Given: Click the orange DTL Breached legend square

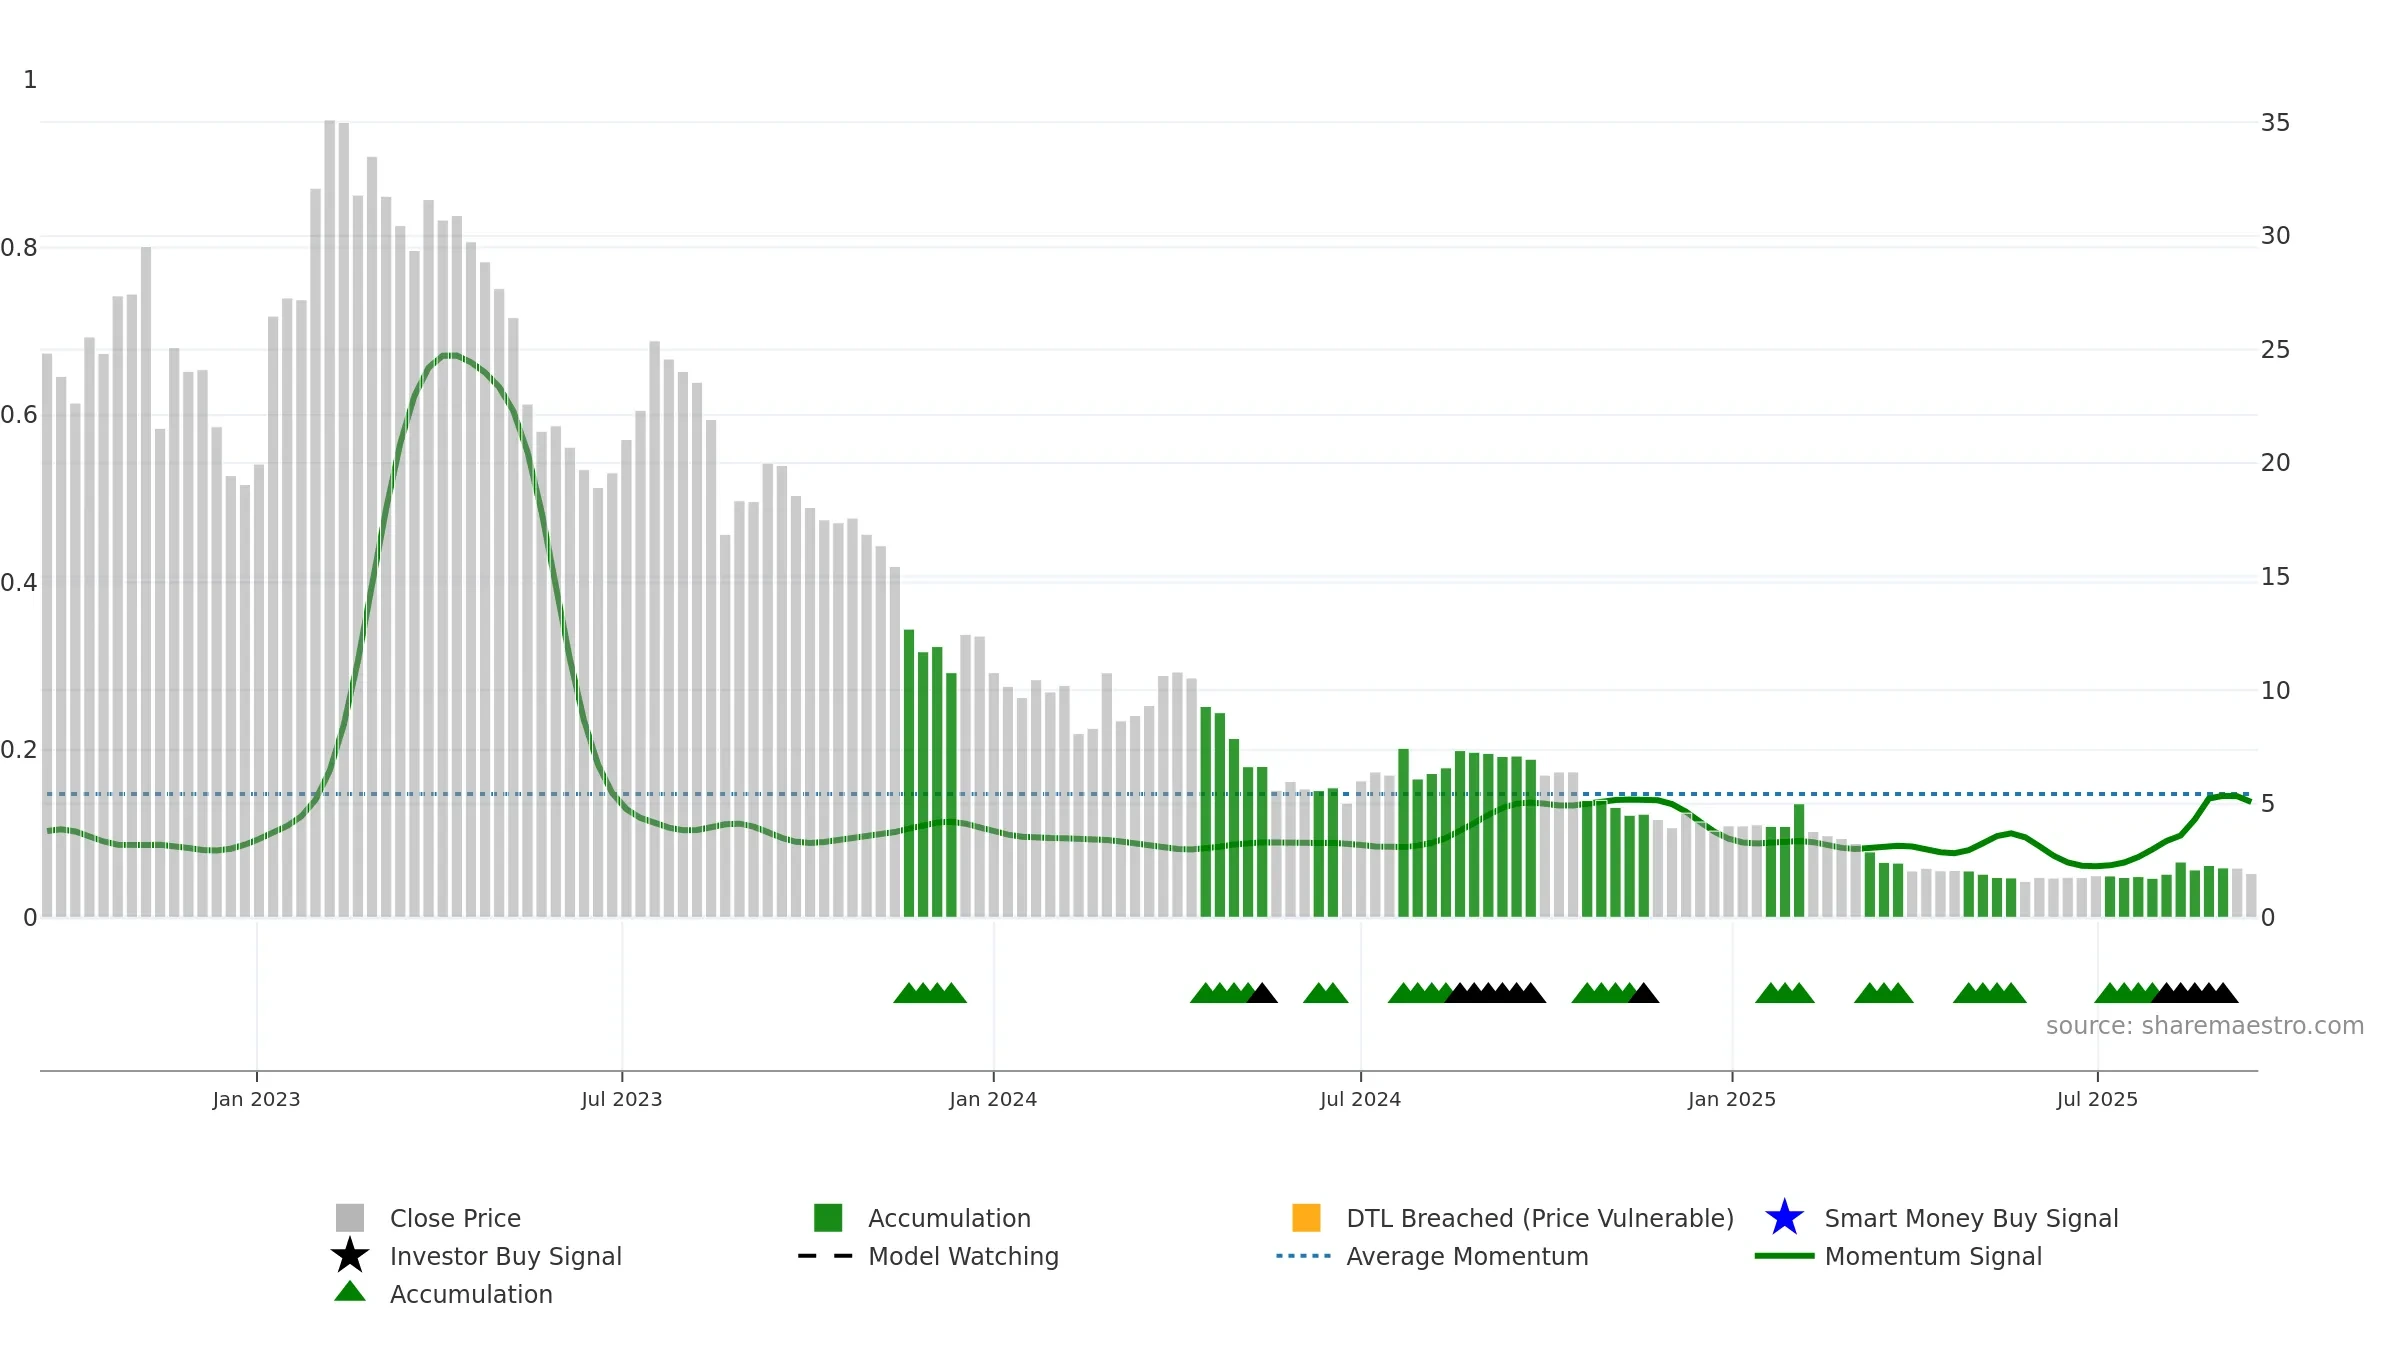Looking at the screenshot, I should (1306, 1218).
